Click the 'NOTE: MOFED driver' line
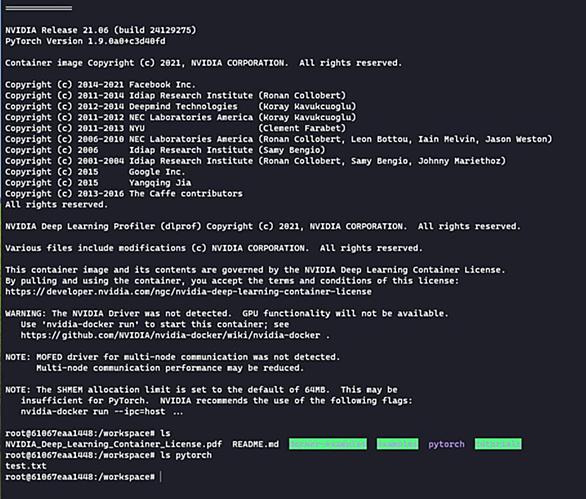The width and height of the screenshot is (586, 499). [172, 357]
